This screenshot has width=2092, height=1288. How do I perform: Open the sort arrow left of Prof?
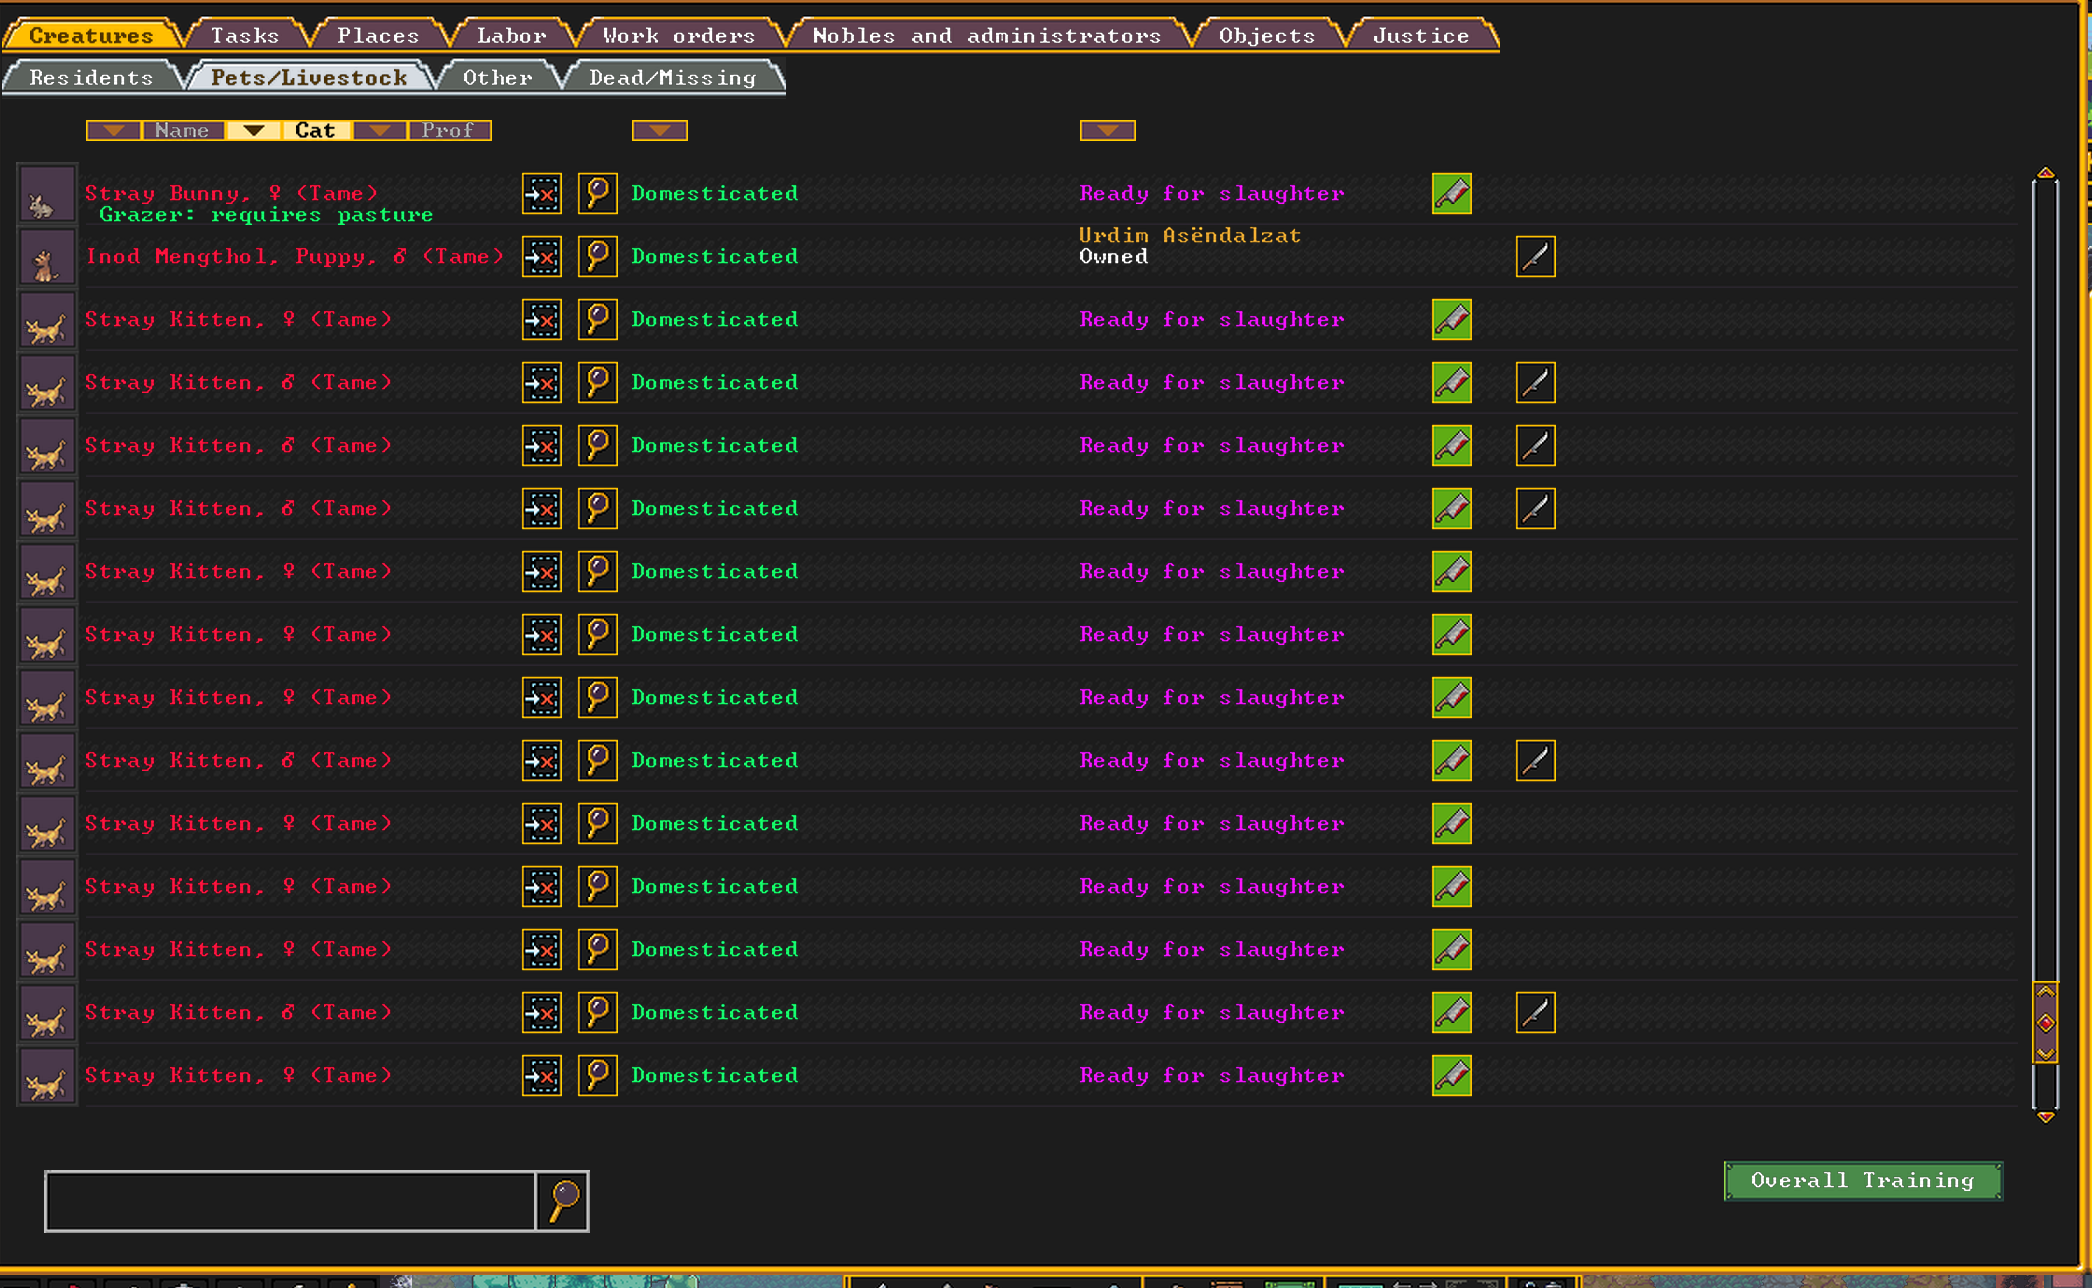click(379, 131)
